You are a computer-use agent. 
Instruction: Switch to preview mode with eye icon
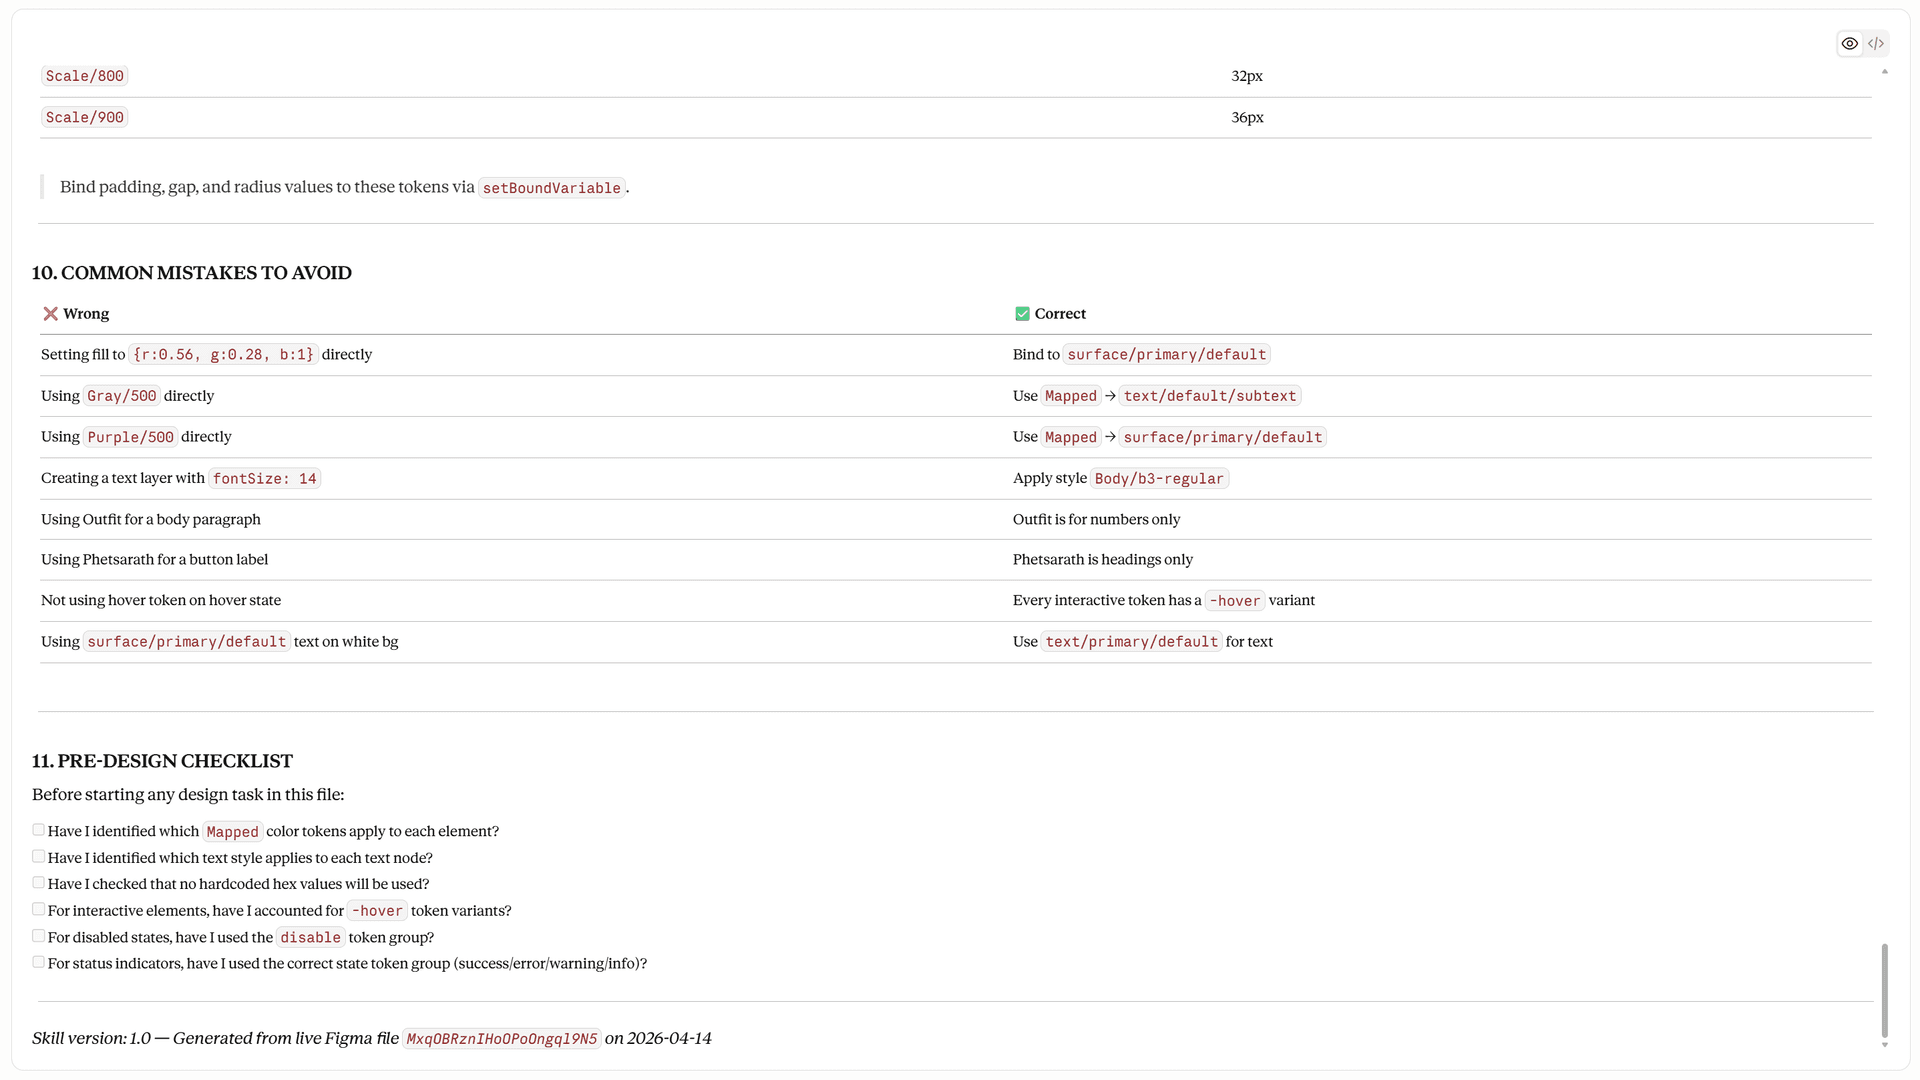(x=1850, y=44)
